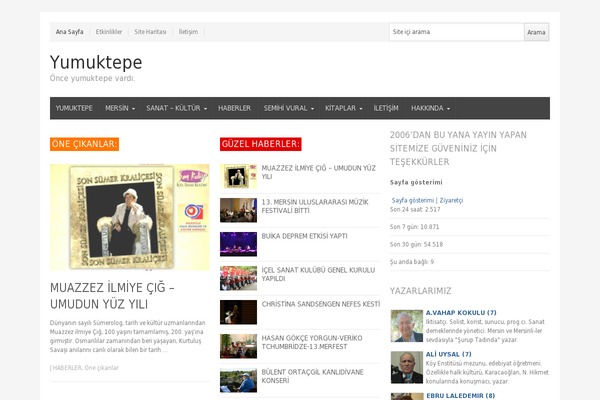The height and width of the screenshot is (400, 600).
Task: Expand the HAKKINDA dropdown menu
Action: click(430, 108)
